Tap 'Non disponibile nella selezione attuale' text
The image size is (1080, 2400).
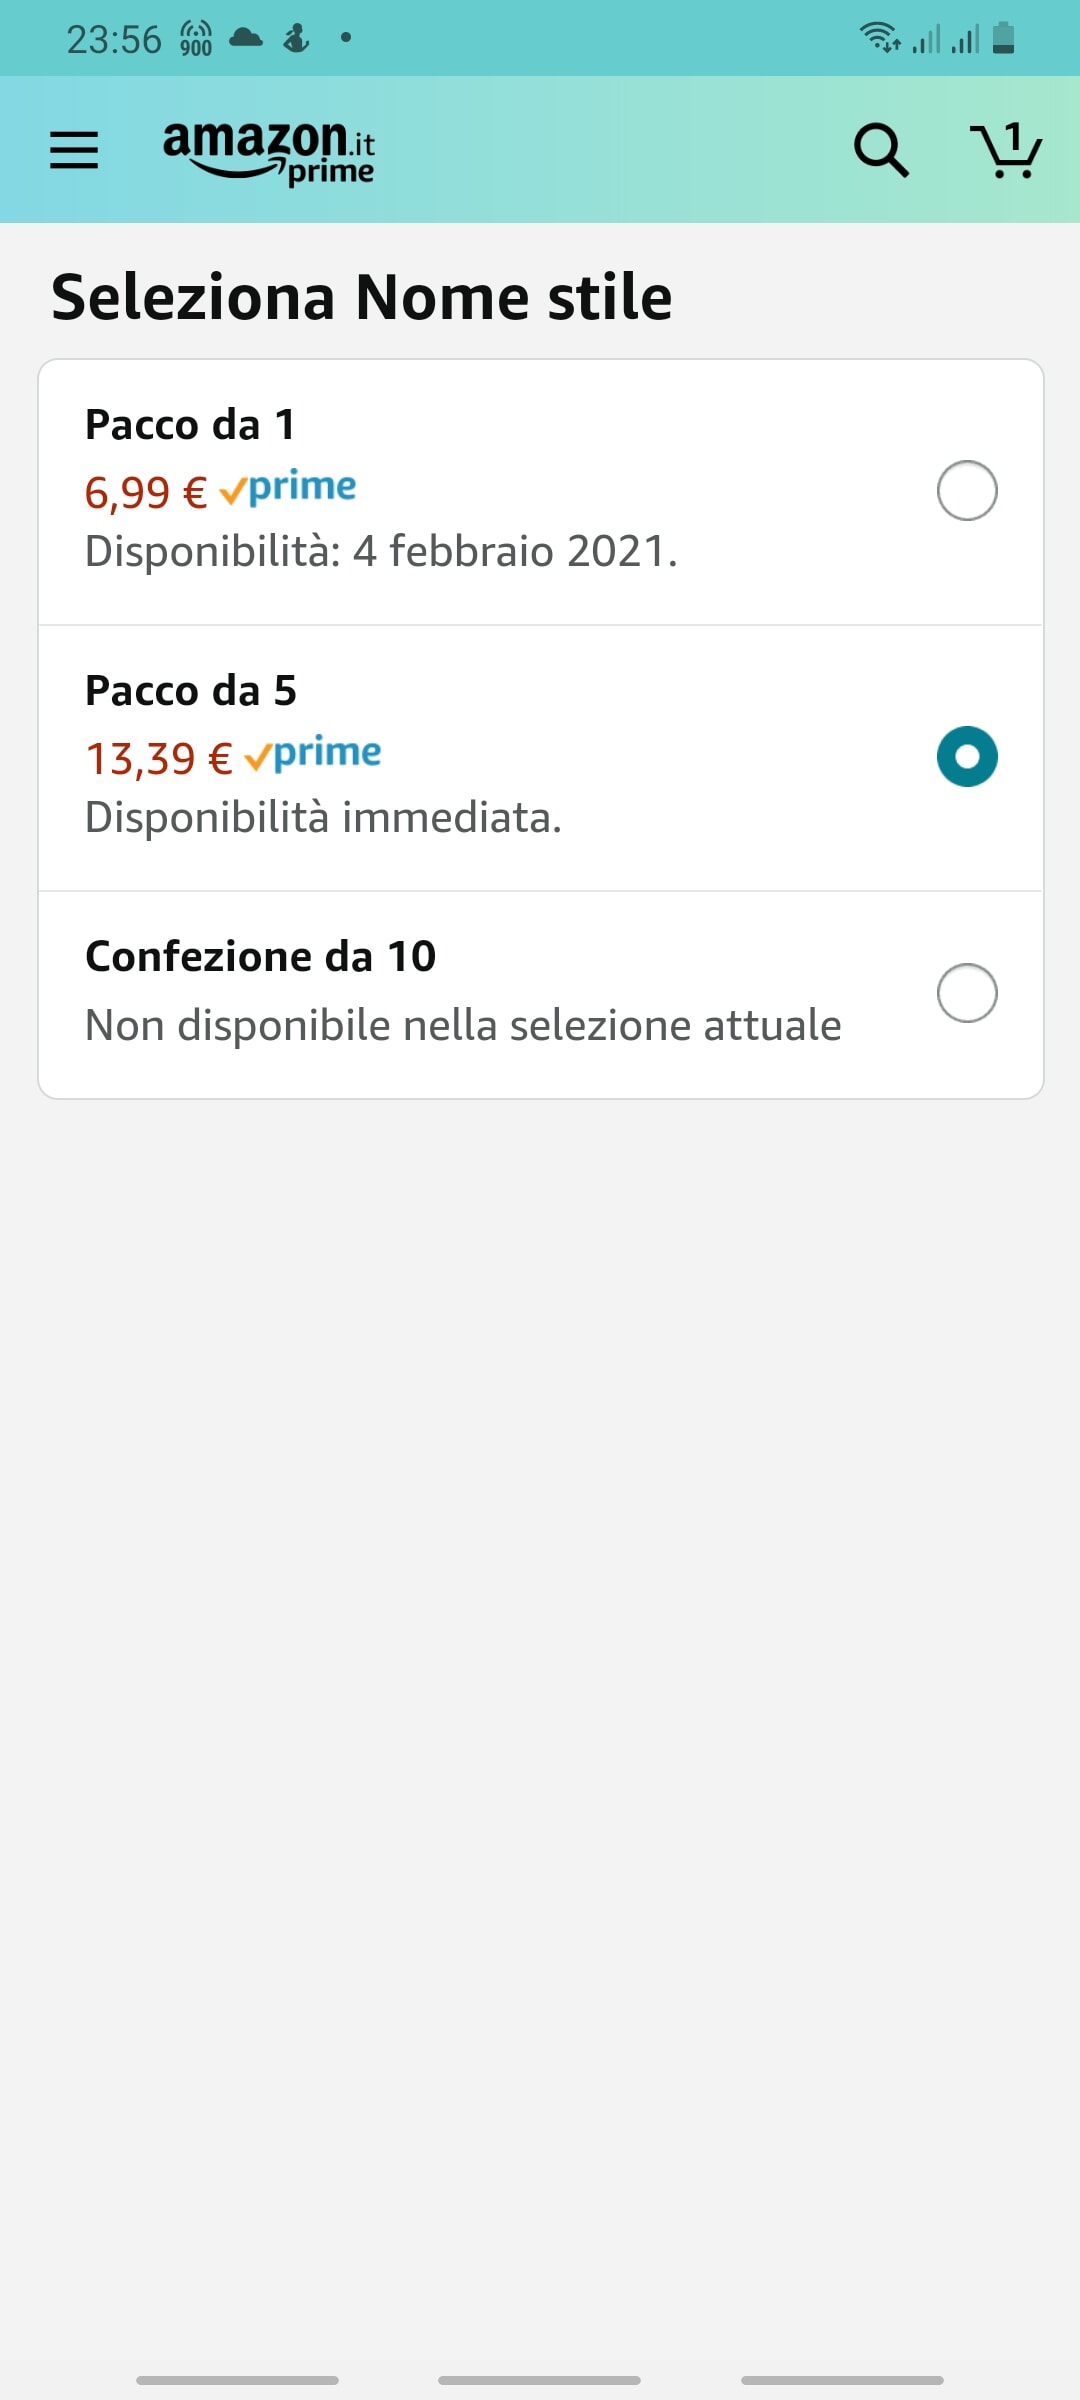point(463,1025)
